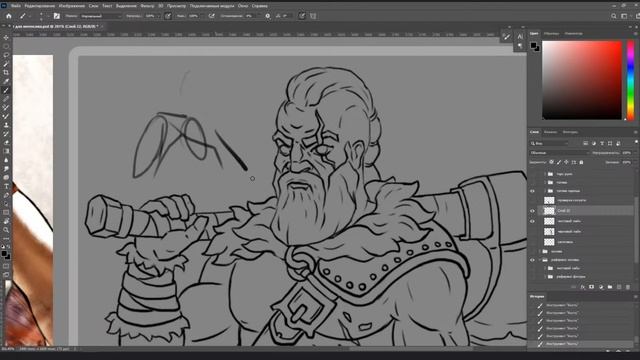The image size is (640, 360).
Task: Open the Layers panel options menu
Action: click(635, 132)
